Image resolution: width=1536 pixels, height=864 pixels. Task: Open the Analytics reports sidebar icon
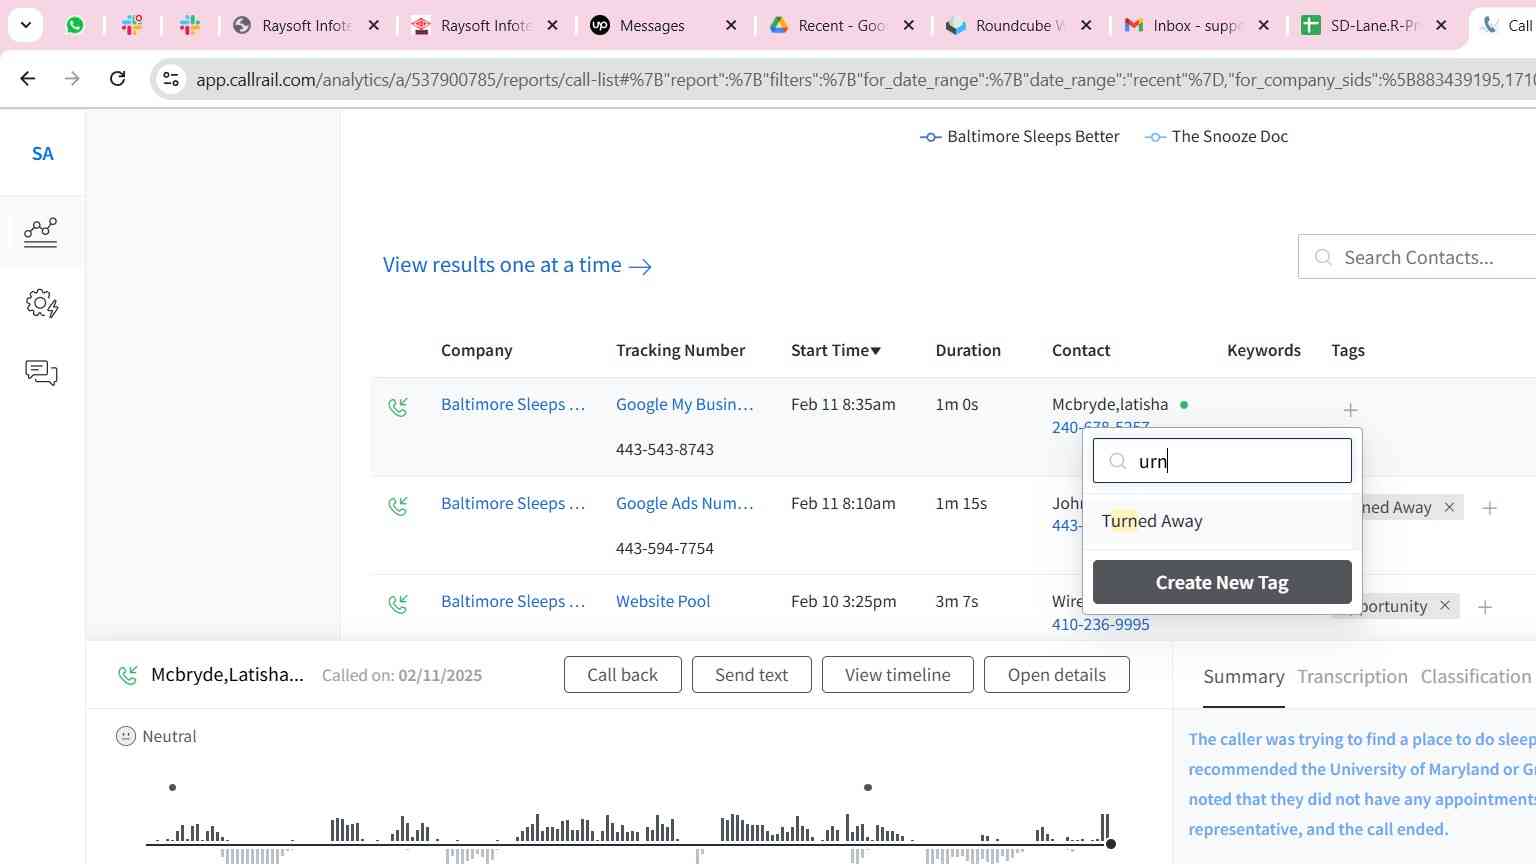(x=41, y=231)
